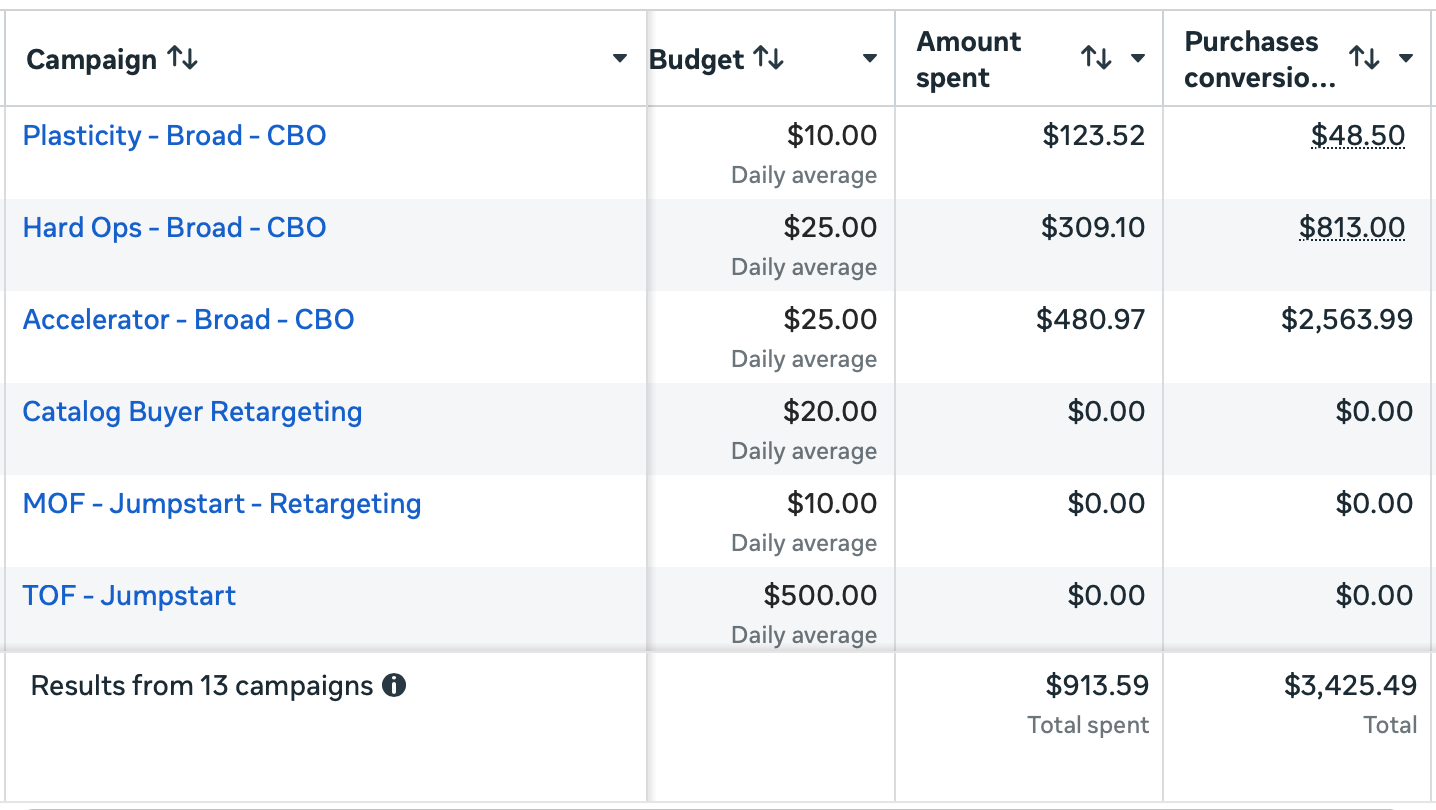Image resolution: width=1436 pixels, height=810 pixels.
Task: Open the Hard Ops - Broad - CBO campaign
Action: point(174,227)
